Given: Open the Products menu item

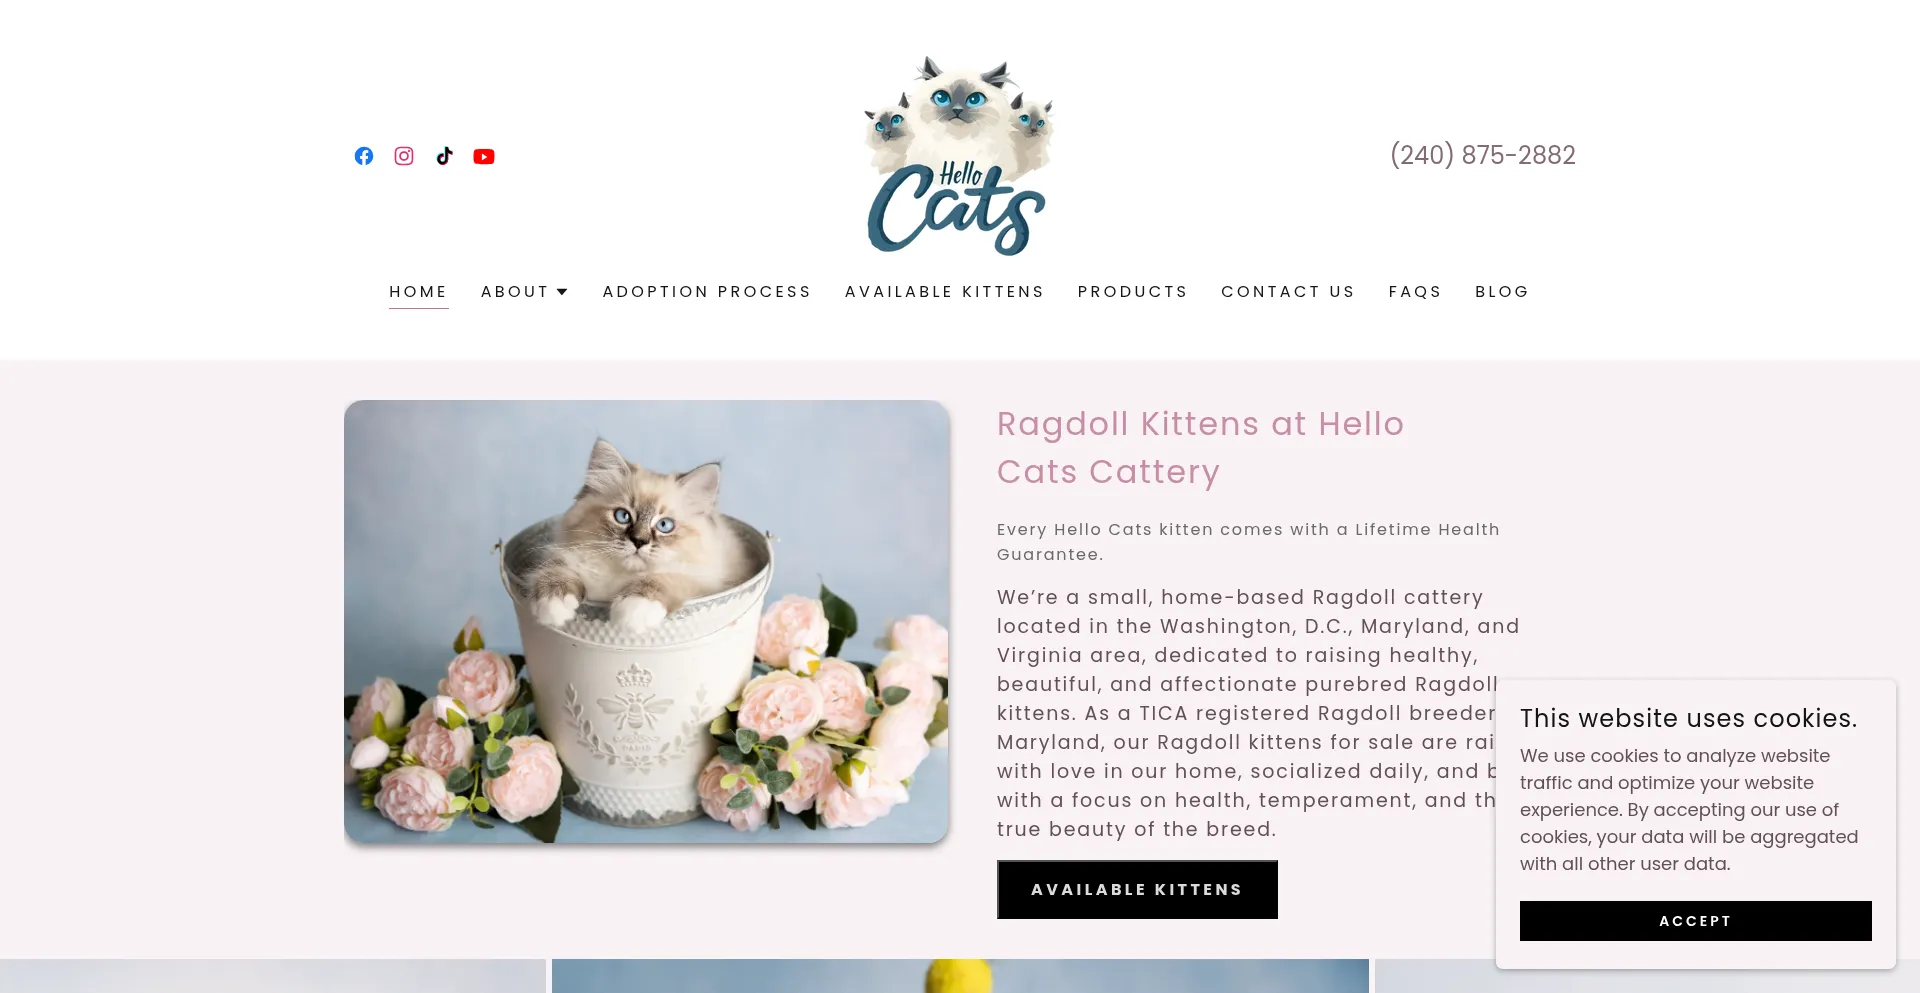Looking at the screenshot, I should click(1132, 292).
